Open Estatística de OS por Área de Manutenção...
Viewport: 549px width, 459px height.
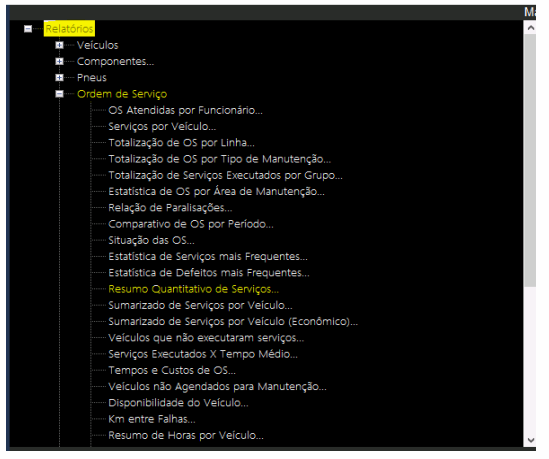(x=216, y=192)
